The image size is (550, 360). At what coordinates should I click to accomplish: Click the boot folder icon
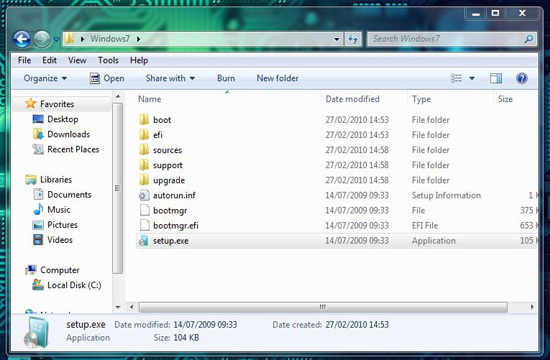(144, 120)
